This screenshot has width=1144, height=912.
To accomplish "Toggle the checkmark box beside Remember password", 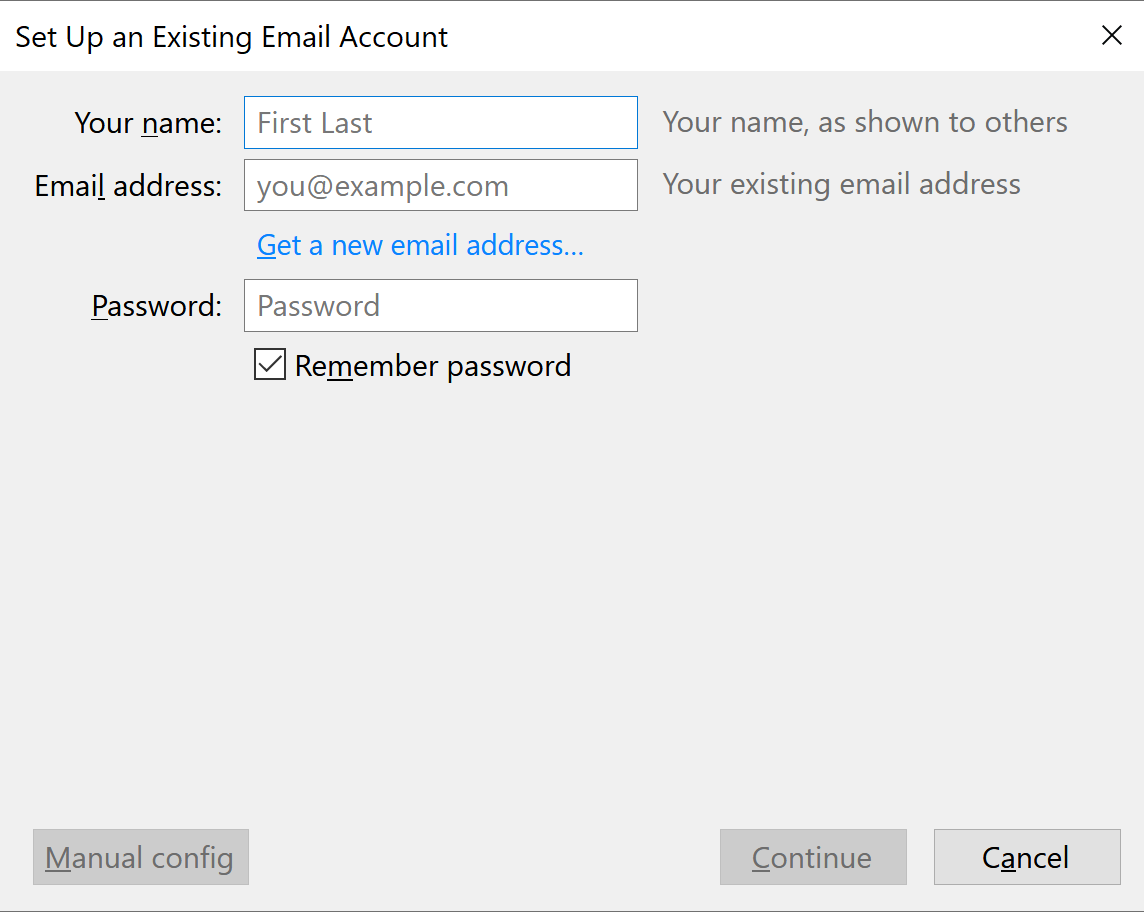I will [270, 364].
